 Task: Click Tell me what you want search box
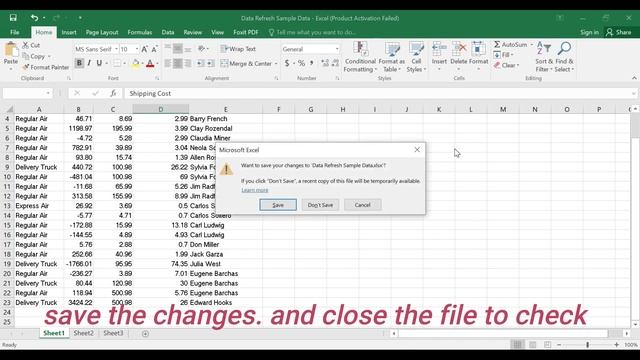[312, 32]
